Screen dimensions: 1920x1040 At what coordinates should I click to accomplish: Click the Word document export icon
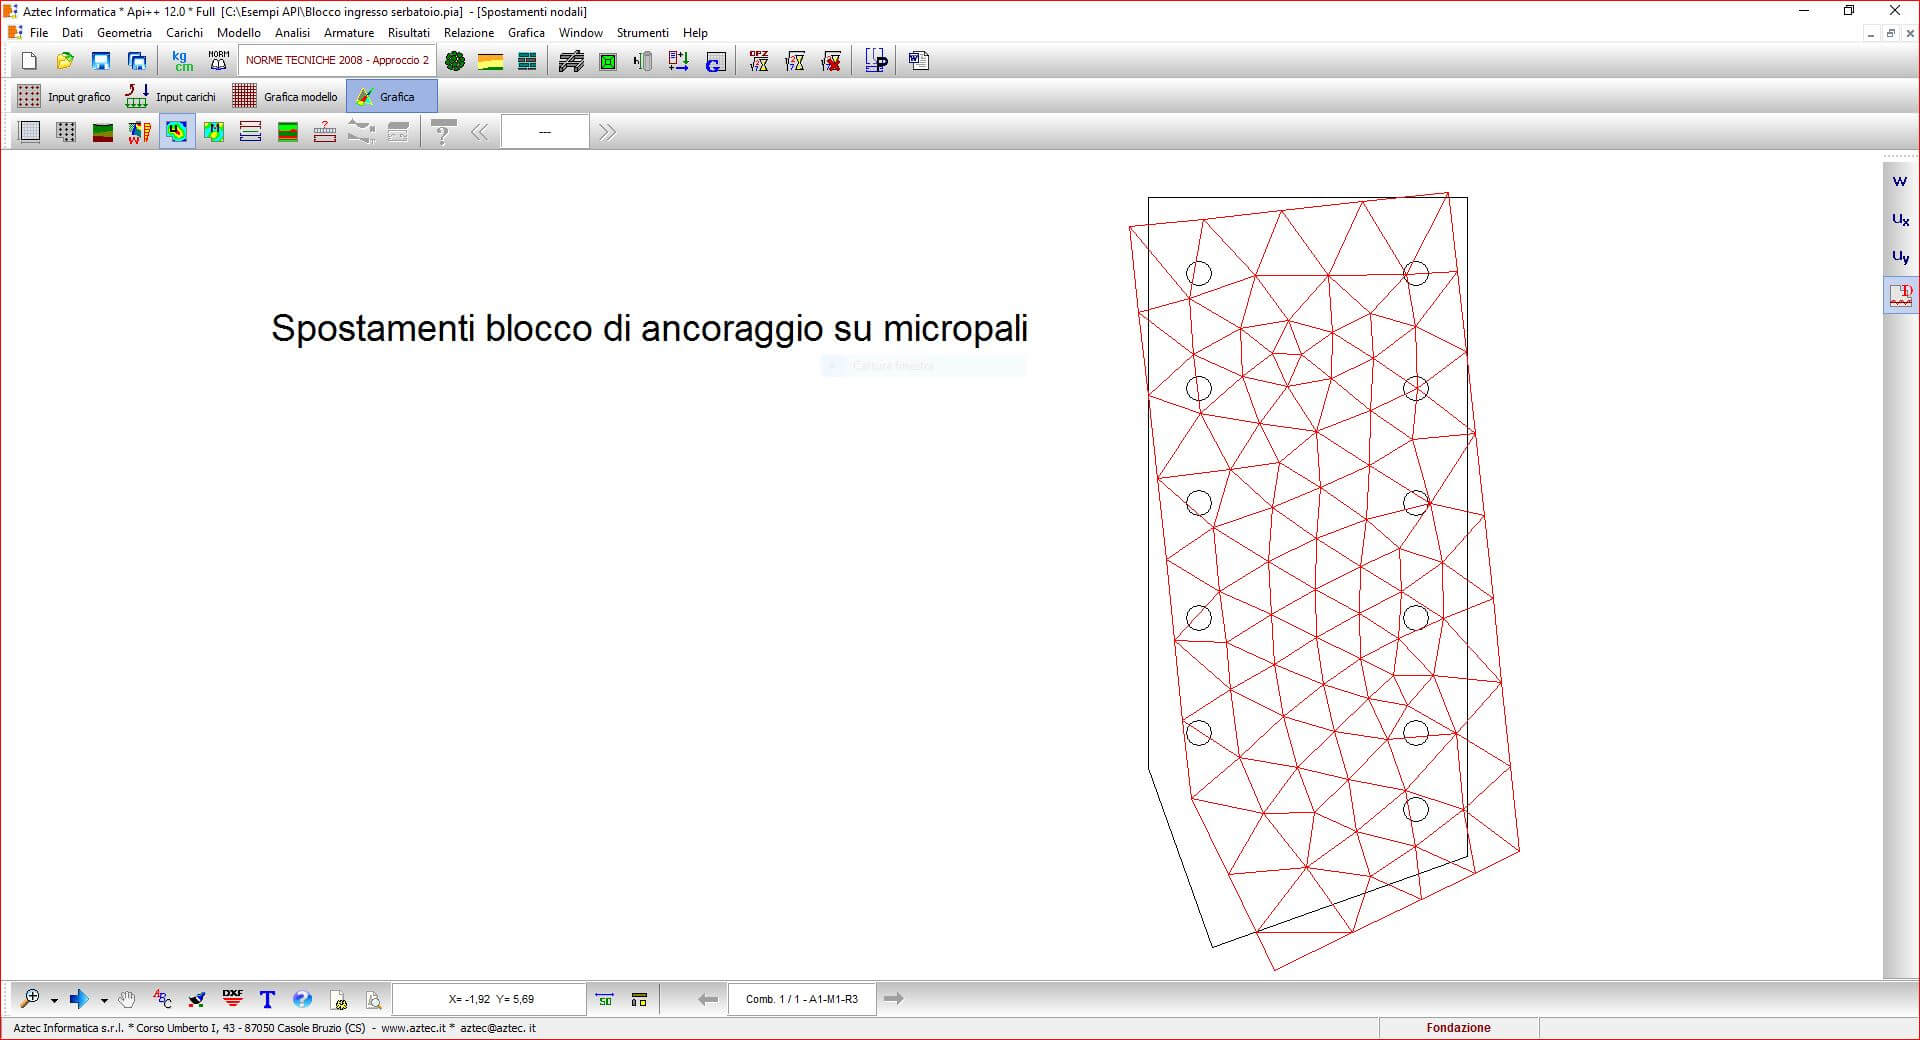(x=918, y=62)
